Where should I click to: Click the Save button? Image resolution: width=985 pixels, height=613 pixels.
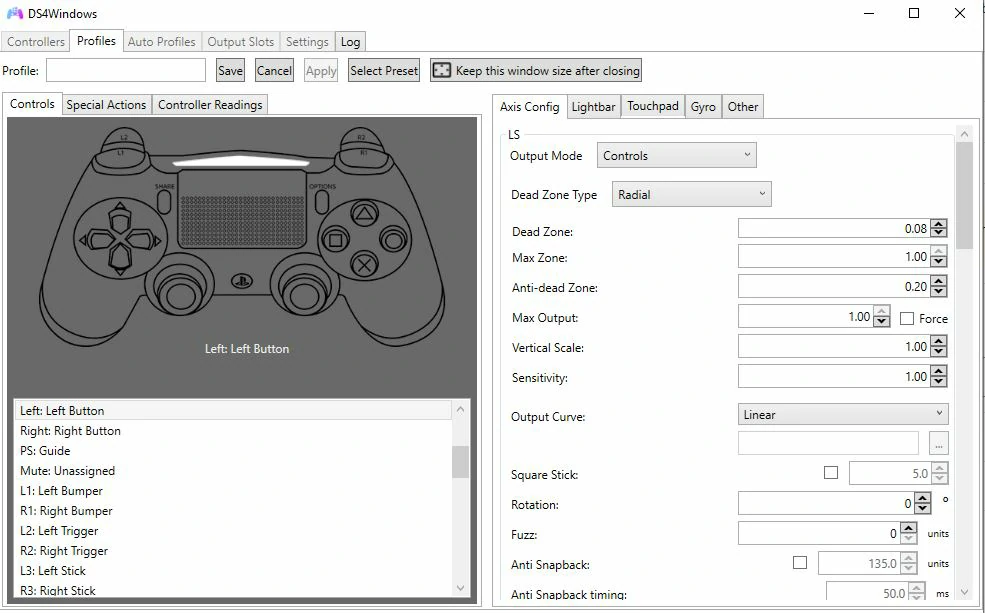pos(229,70)
